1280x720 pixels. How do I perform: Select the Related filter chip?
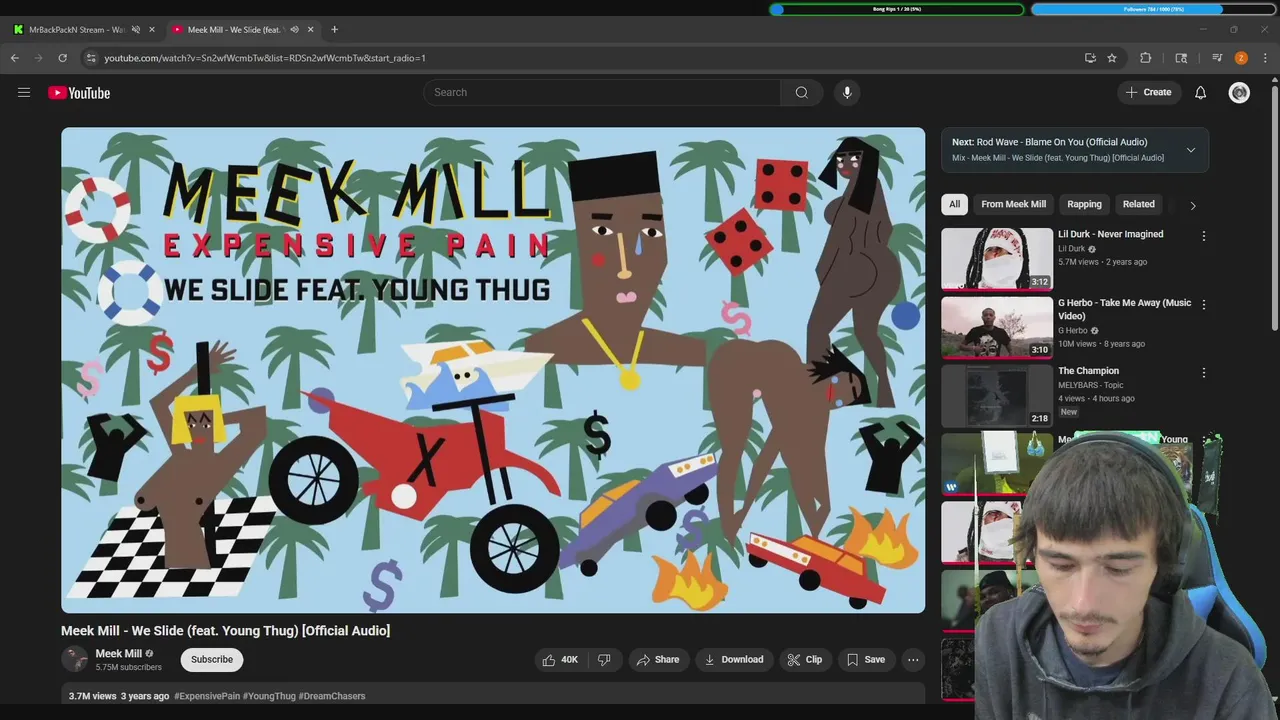1139,204
